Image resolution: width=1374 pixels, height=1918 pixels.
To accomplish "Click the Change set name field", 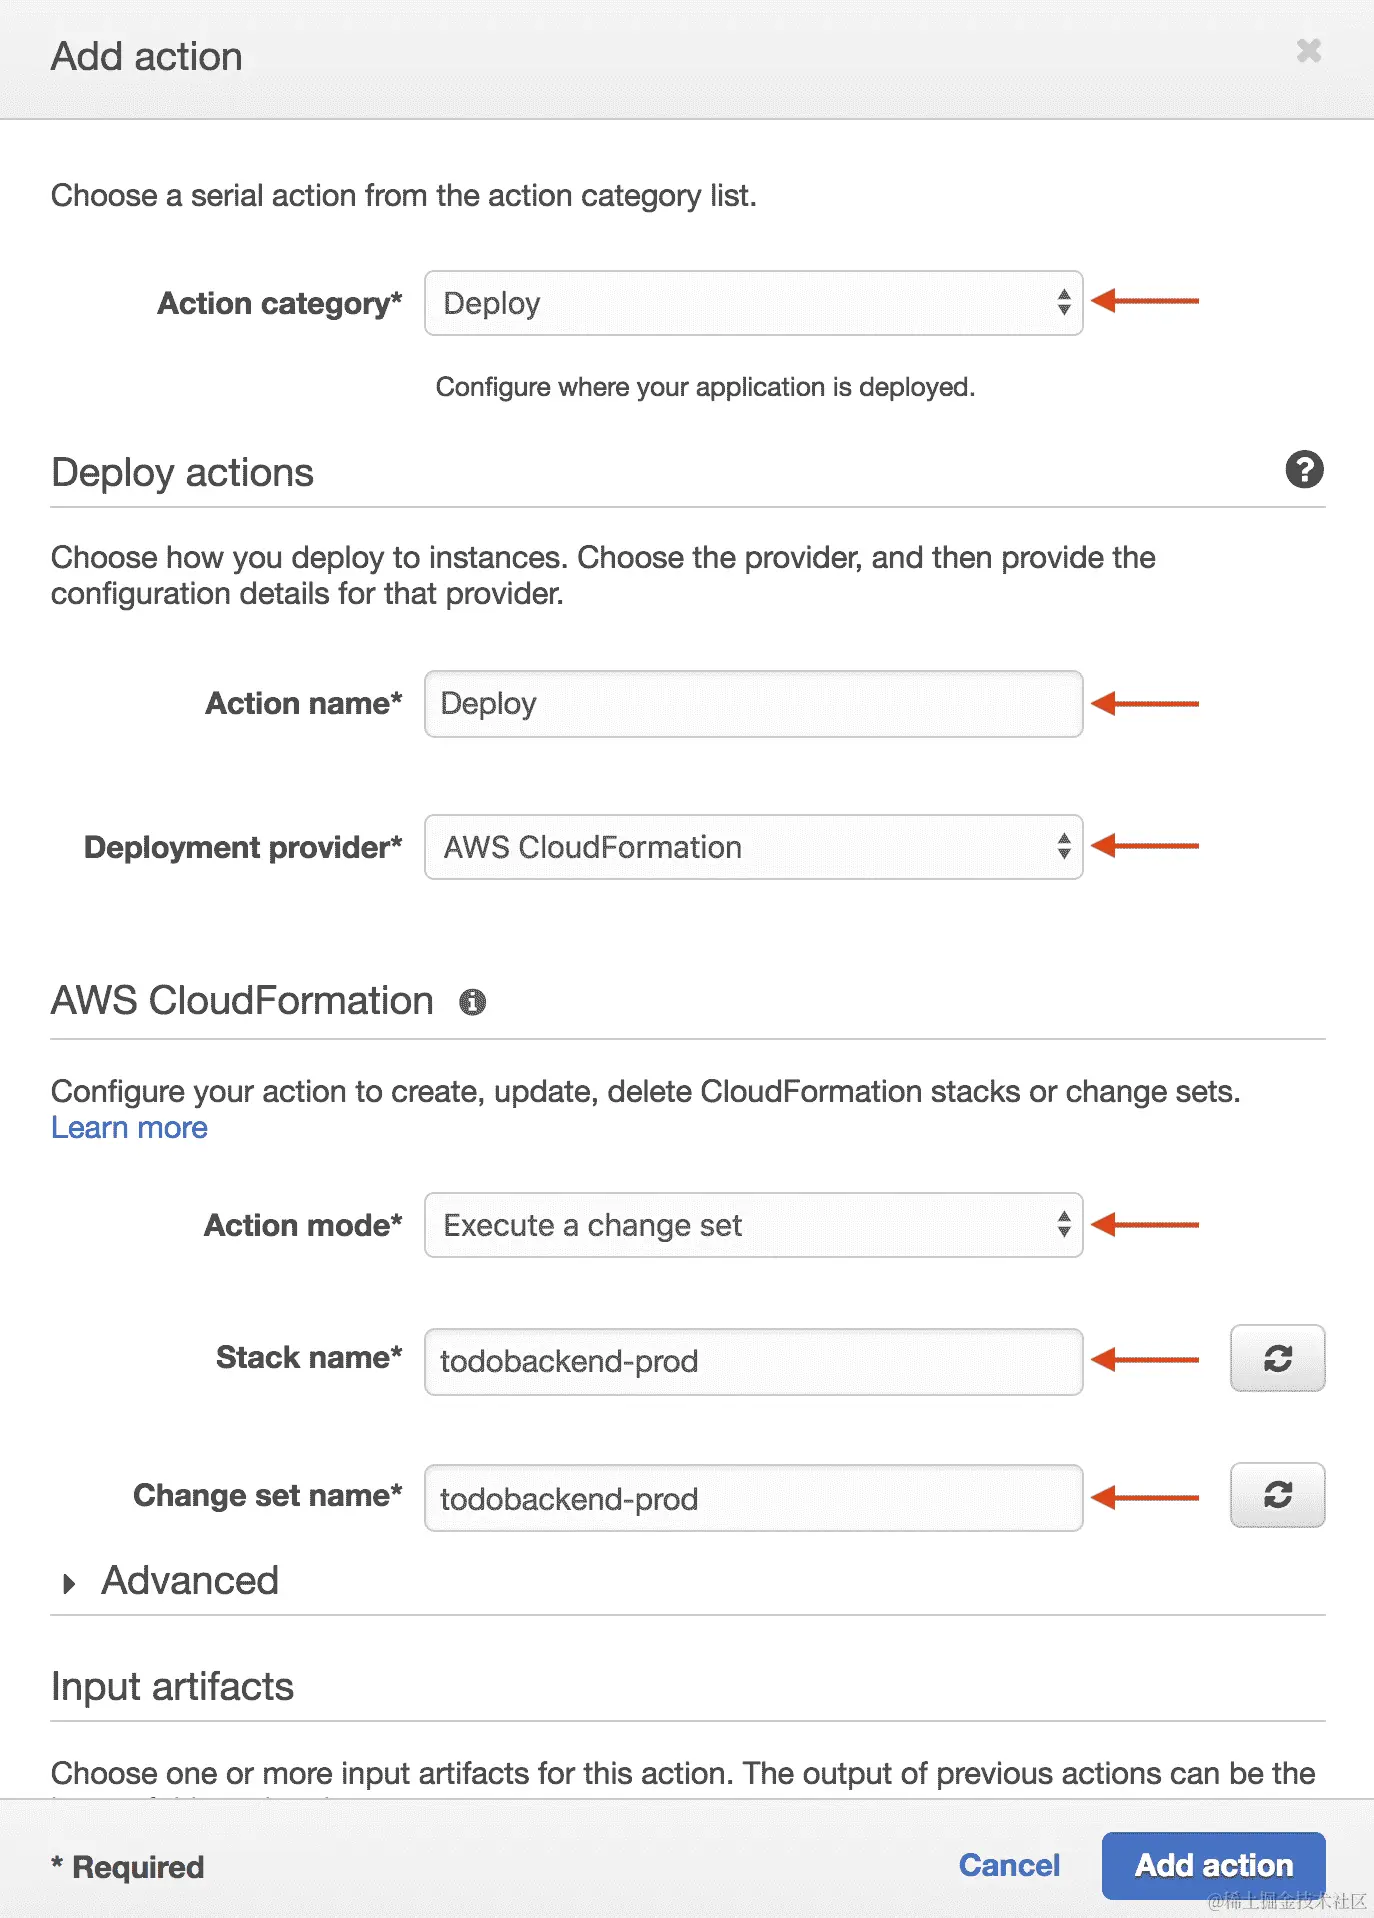I will tap(753, 1498).
